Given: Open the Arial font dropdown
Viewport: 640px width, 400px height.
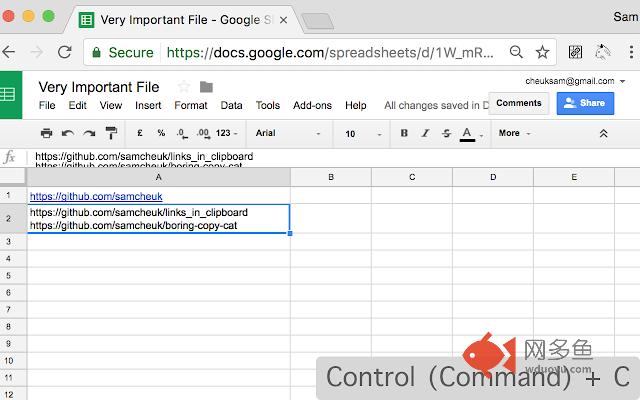Looking at the screenshot, I should pyautogui.click(x=288, y=133).
